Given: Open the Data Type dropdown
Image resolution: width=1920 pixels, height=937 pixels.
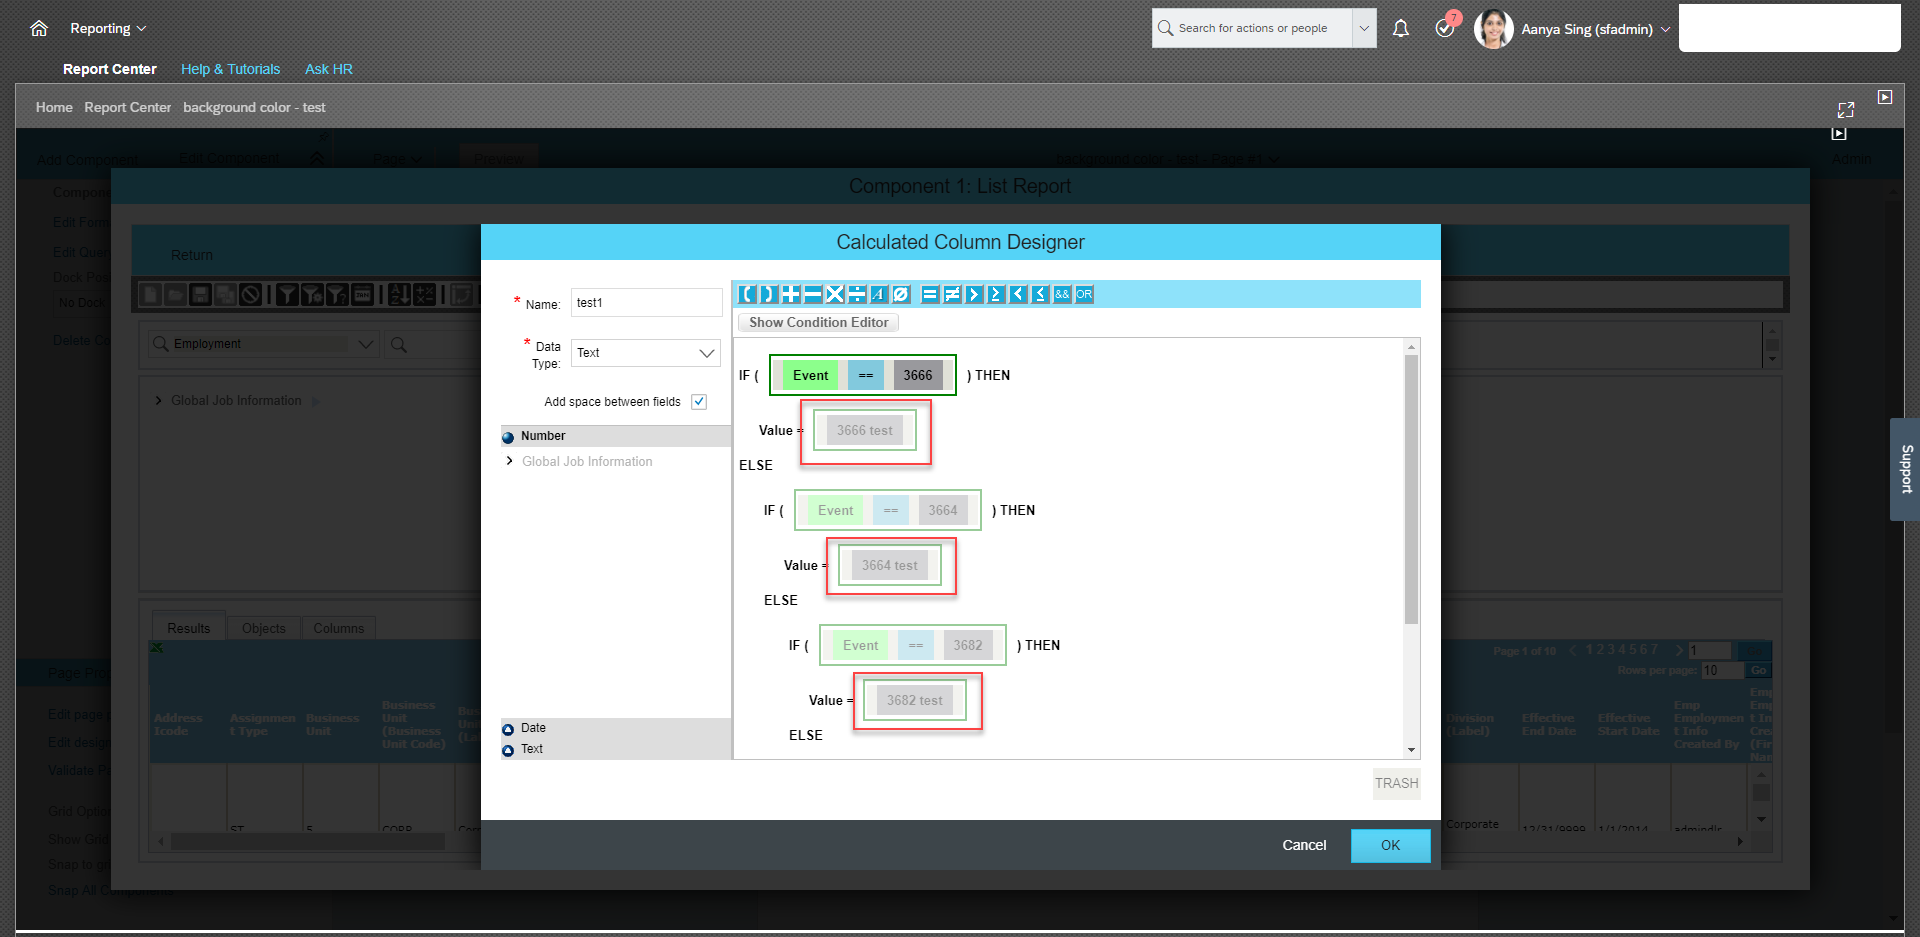Looking at the screenshot, I should [x=646, y=353].
